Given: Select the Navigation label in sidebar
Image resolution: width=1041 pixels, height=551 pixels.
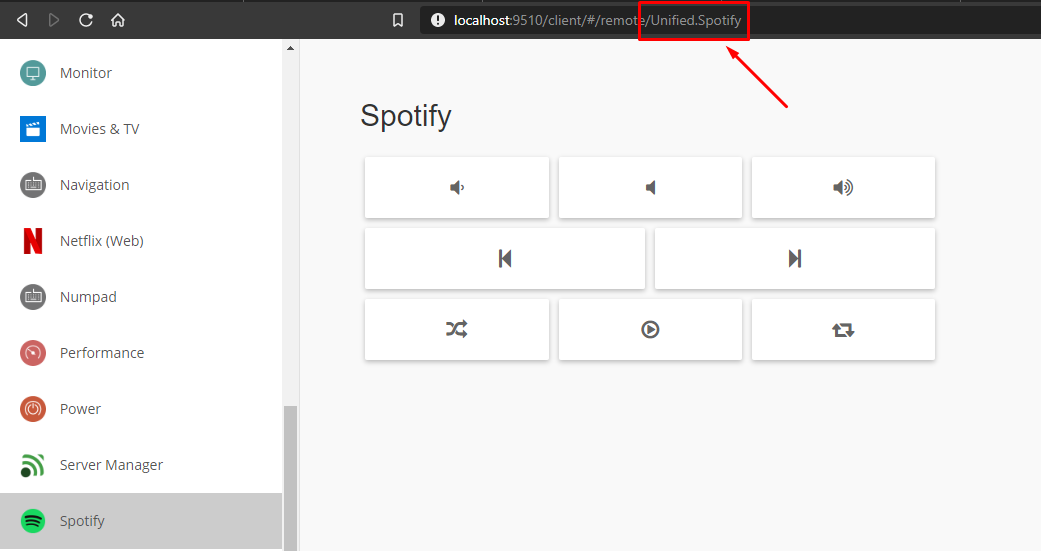Looking at the screenshot, I should tap(94, 185).
